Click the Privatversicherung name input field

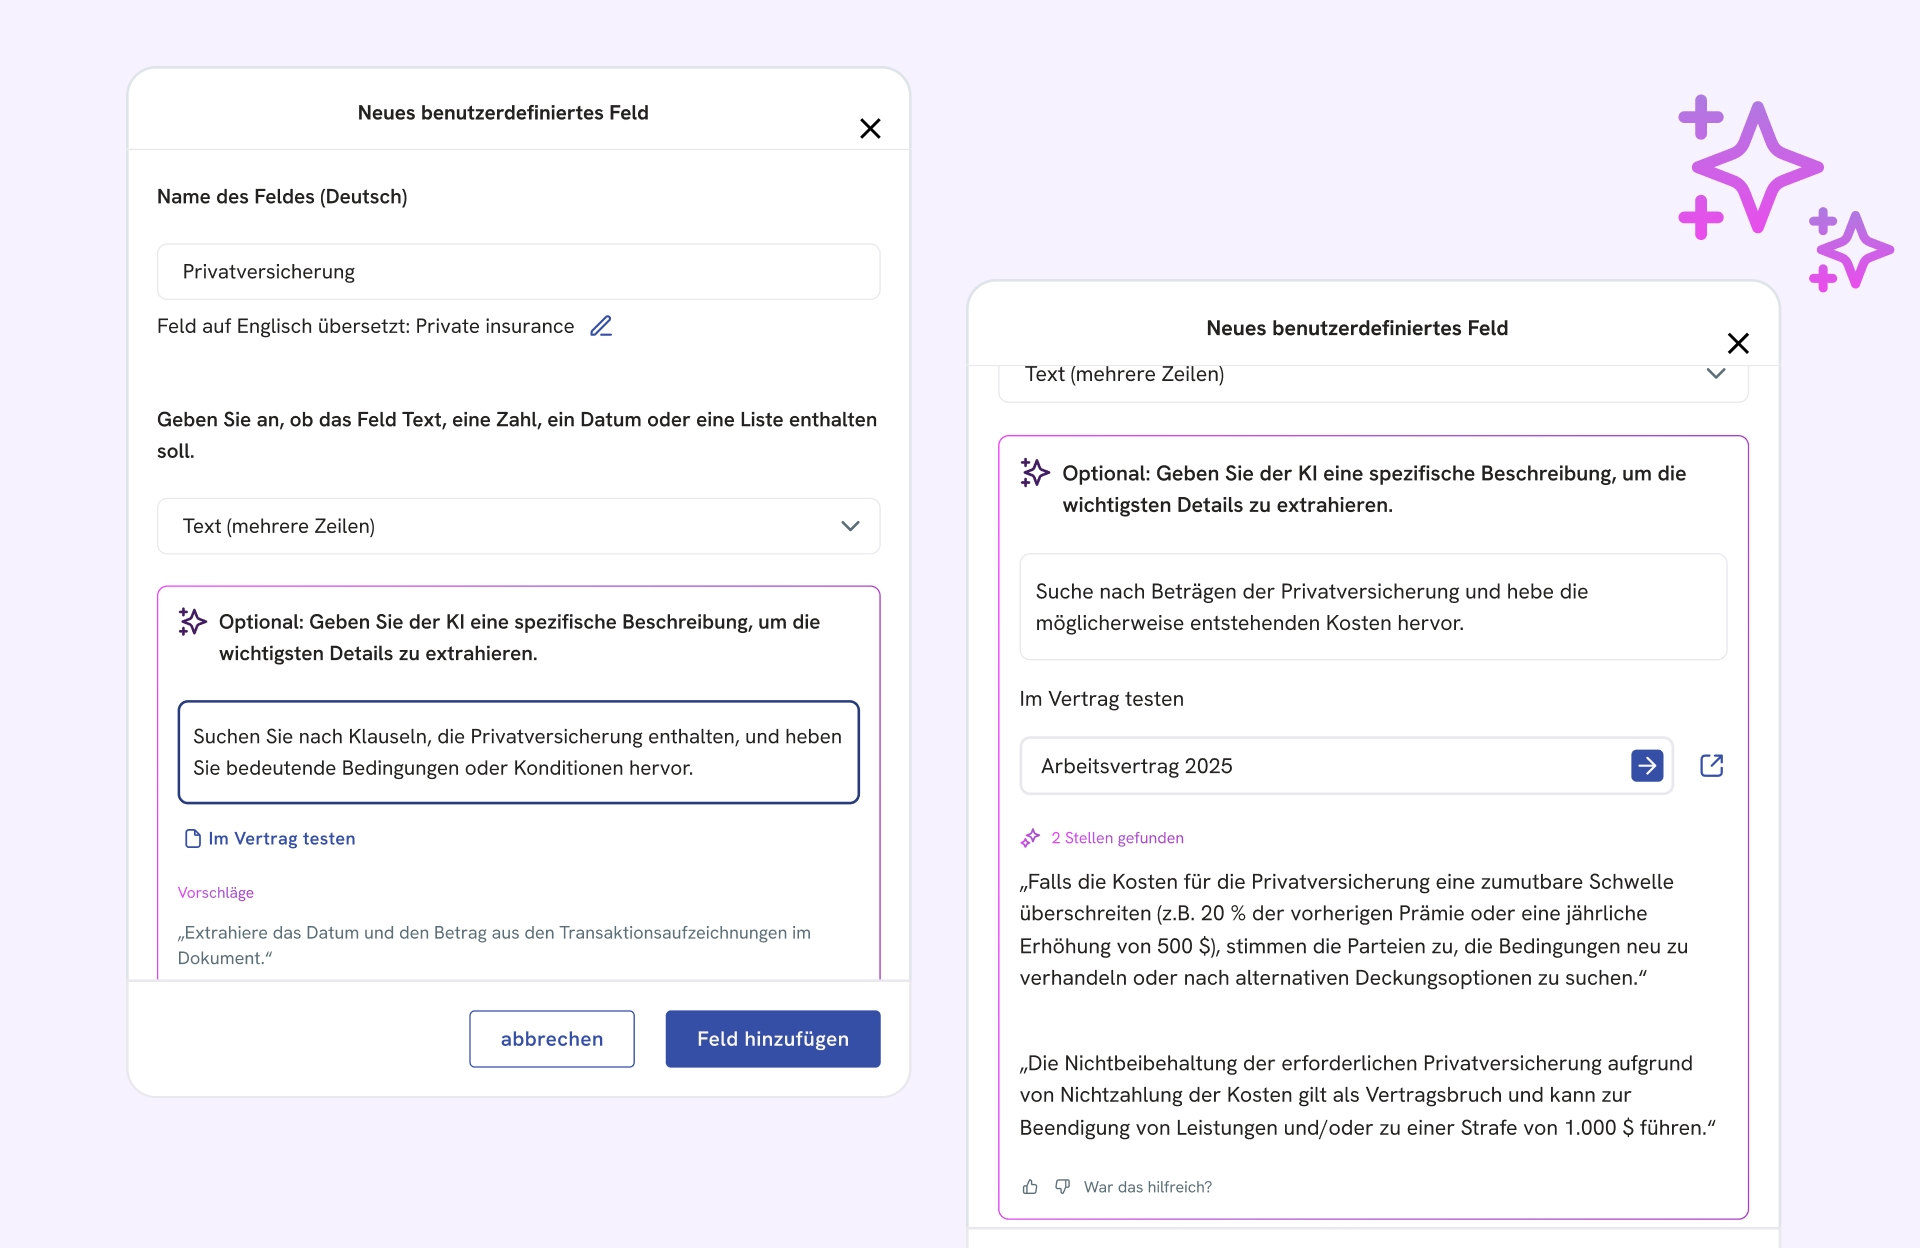[x=518, y=272]
